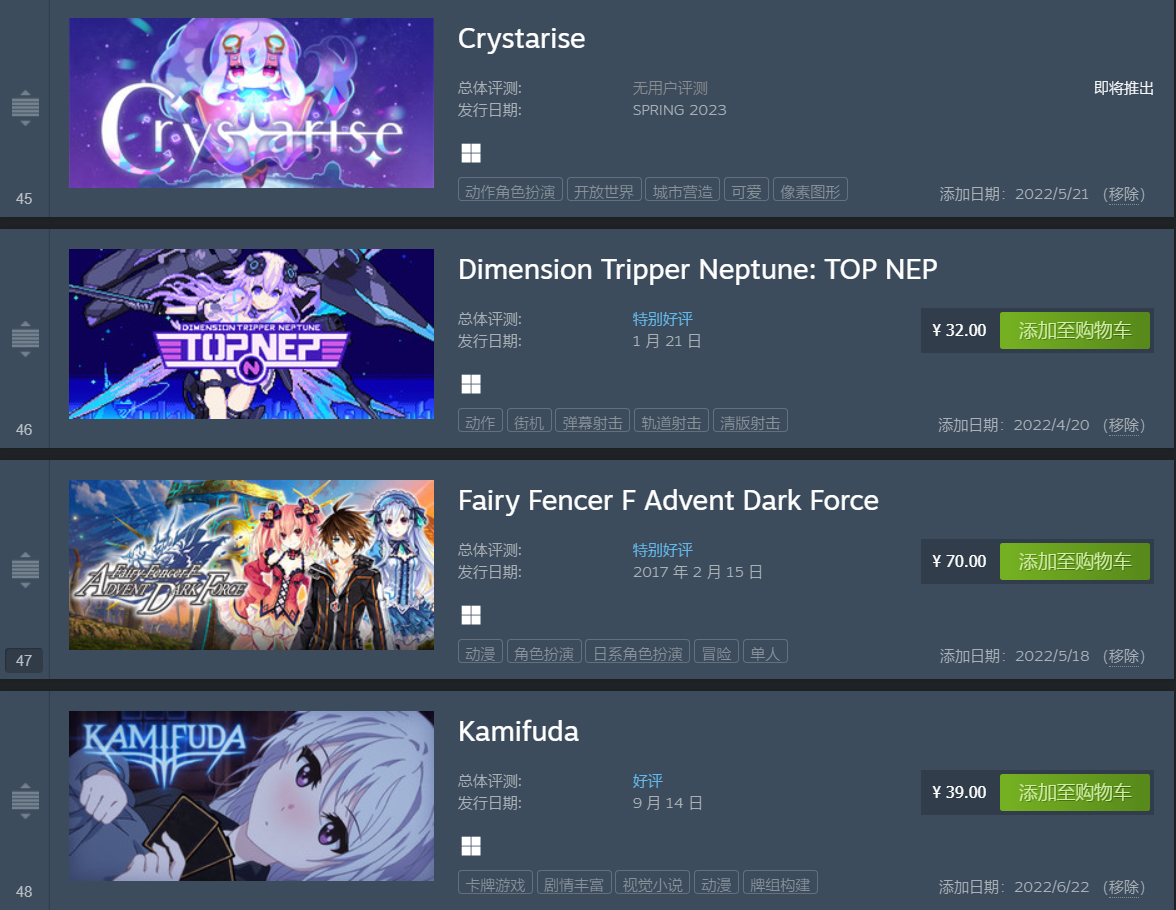This screenshot has height=910, width=1176.
Task: Click the Windows platform icon under Crystarise
Action: tap(471, 153)
